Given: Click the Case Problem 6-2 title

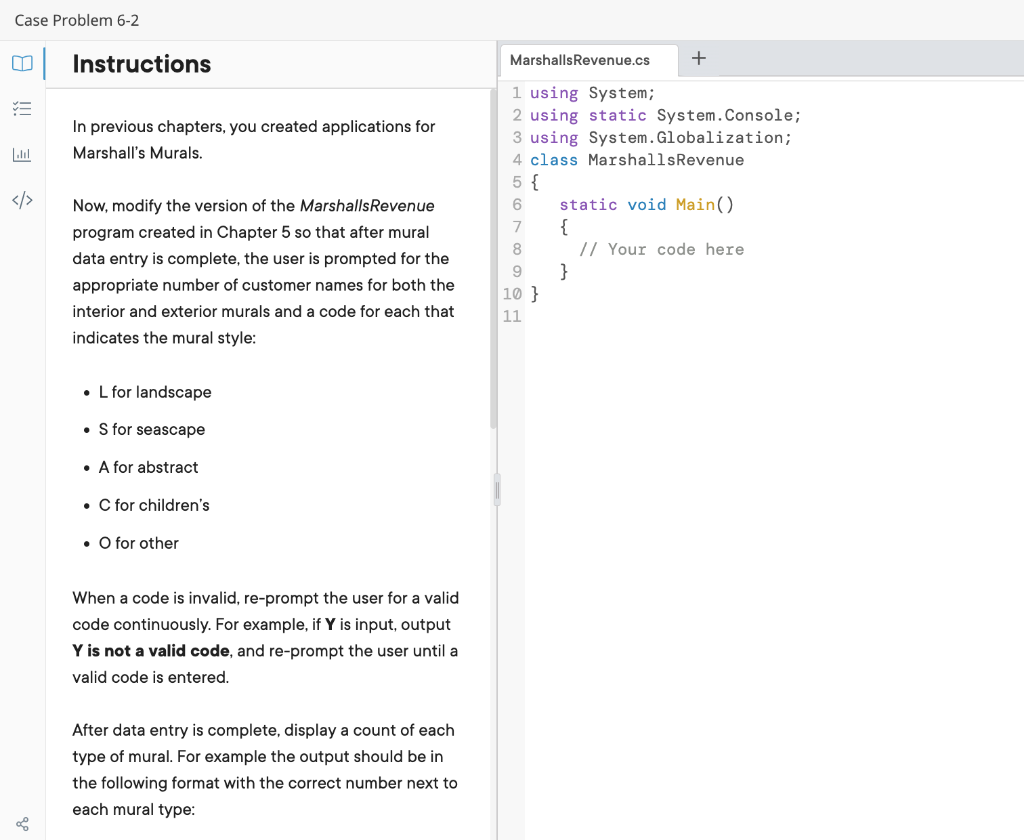Looking at the screenshot, I should (x=77, y=19).
